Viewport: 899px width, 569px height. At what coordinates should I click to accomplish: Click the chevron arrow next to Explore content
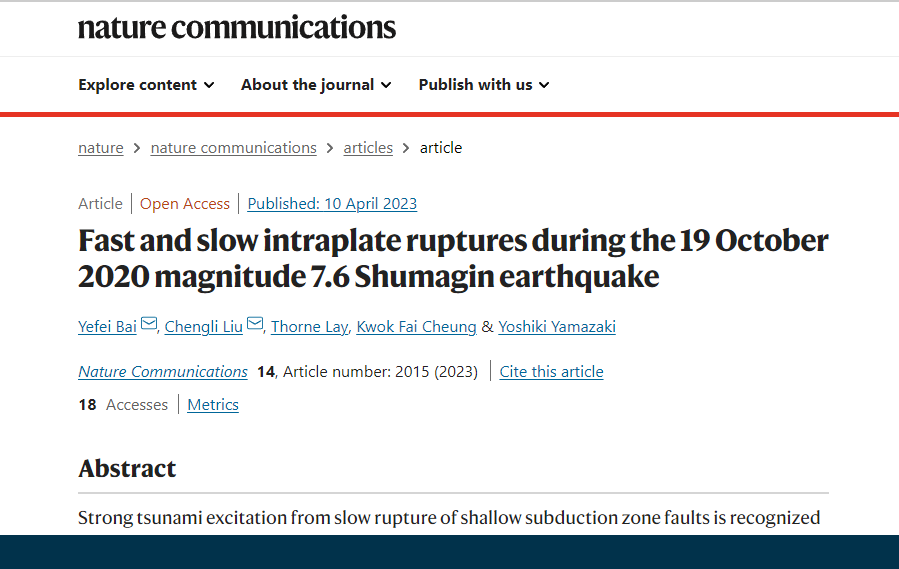click(209, 85)
